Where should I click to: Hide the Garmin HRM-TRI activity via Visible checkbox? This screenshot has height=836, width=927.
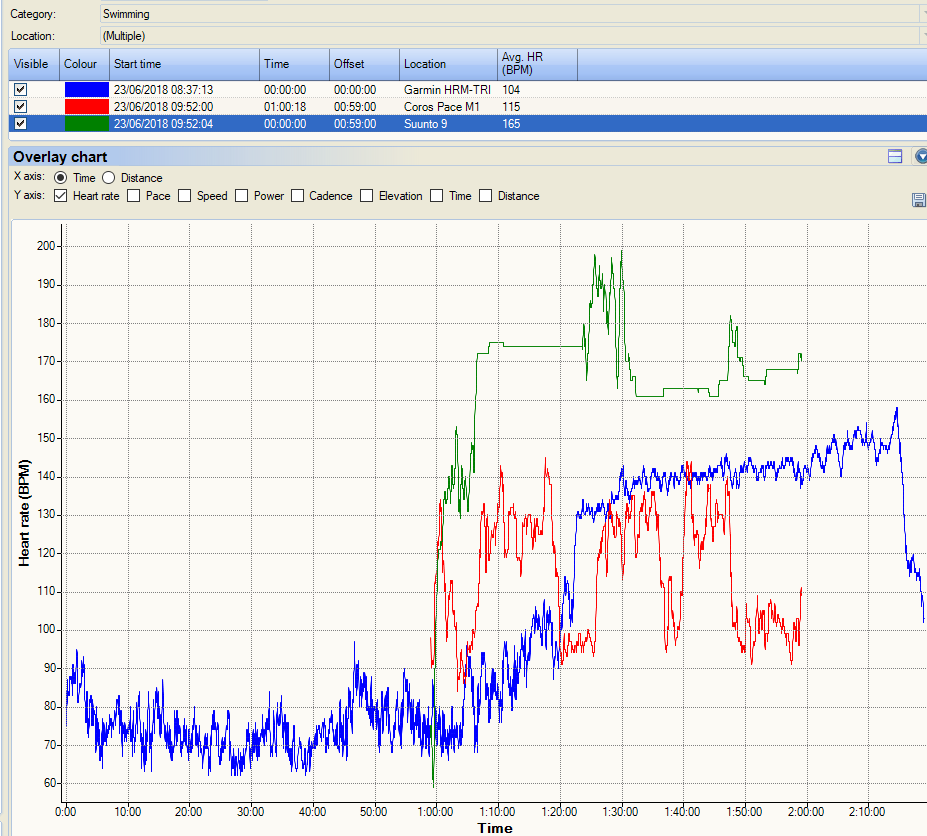click(x=20, y=89)
